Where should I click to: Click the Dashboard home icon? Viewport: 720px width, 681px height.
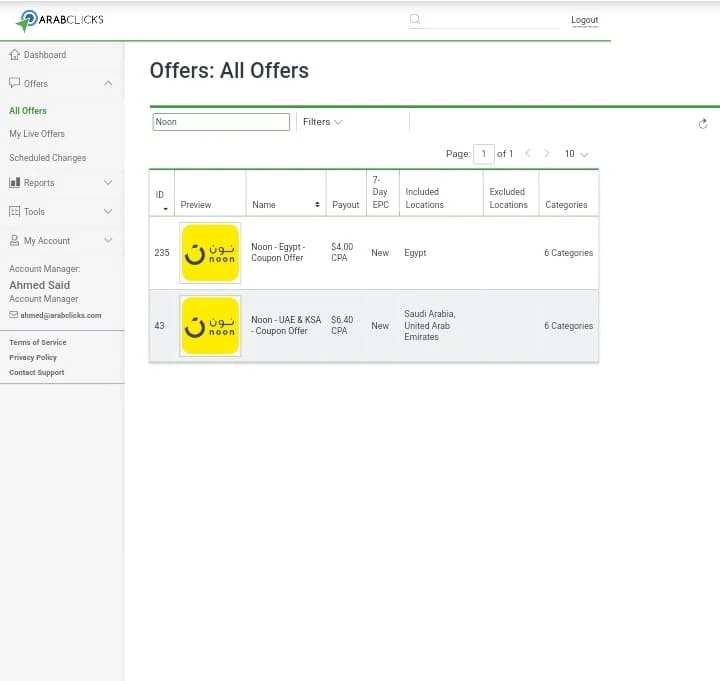(15, 55)
